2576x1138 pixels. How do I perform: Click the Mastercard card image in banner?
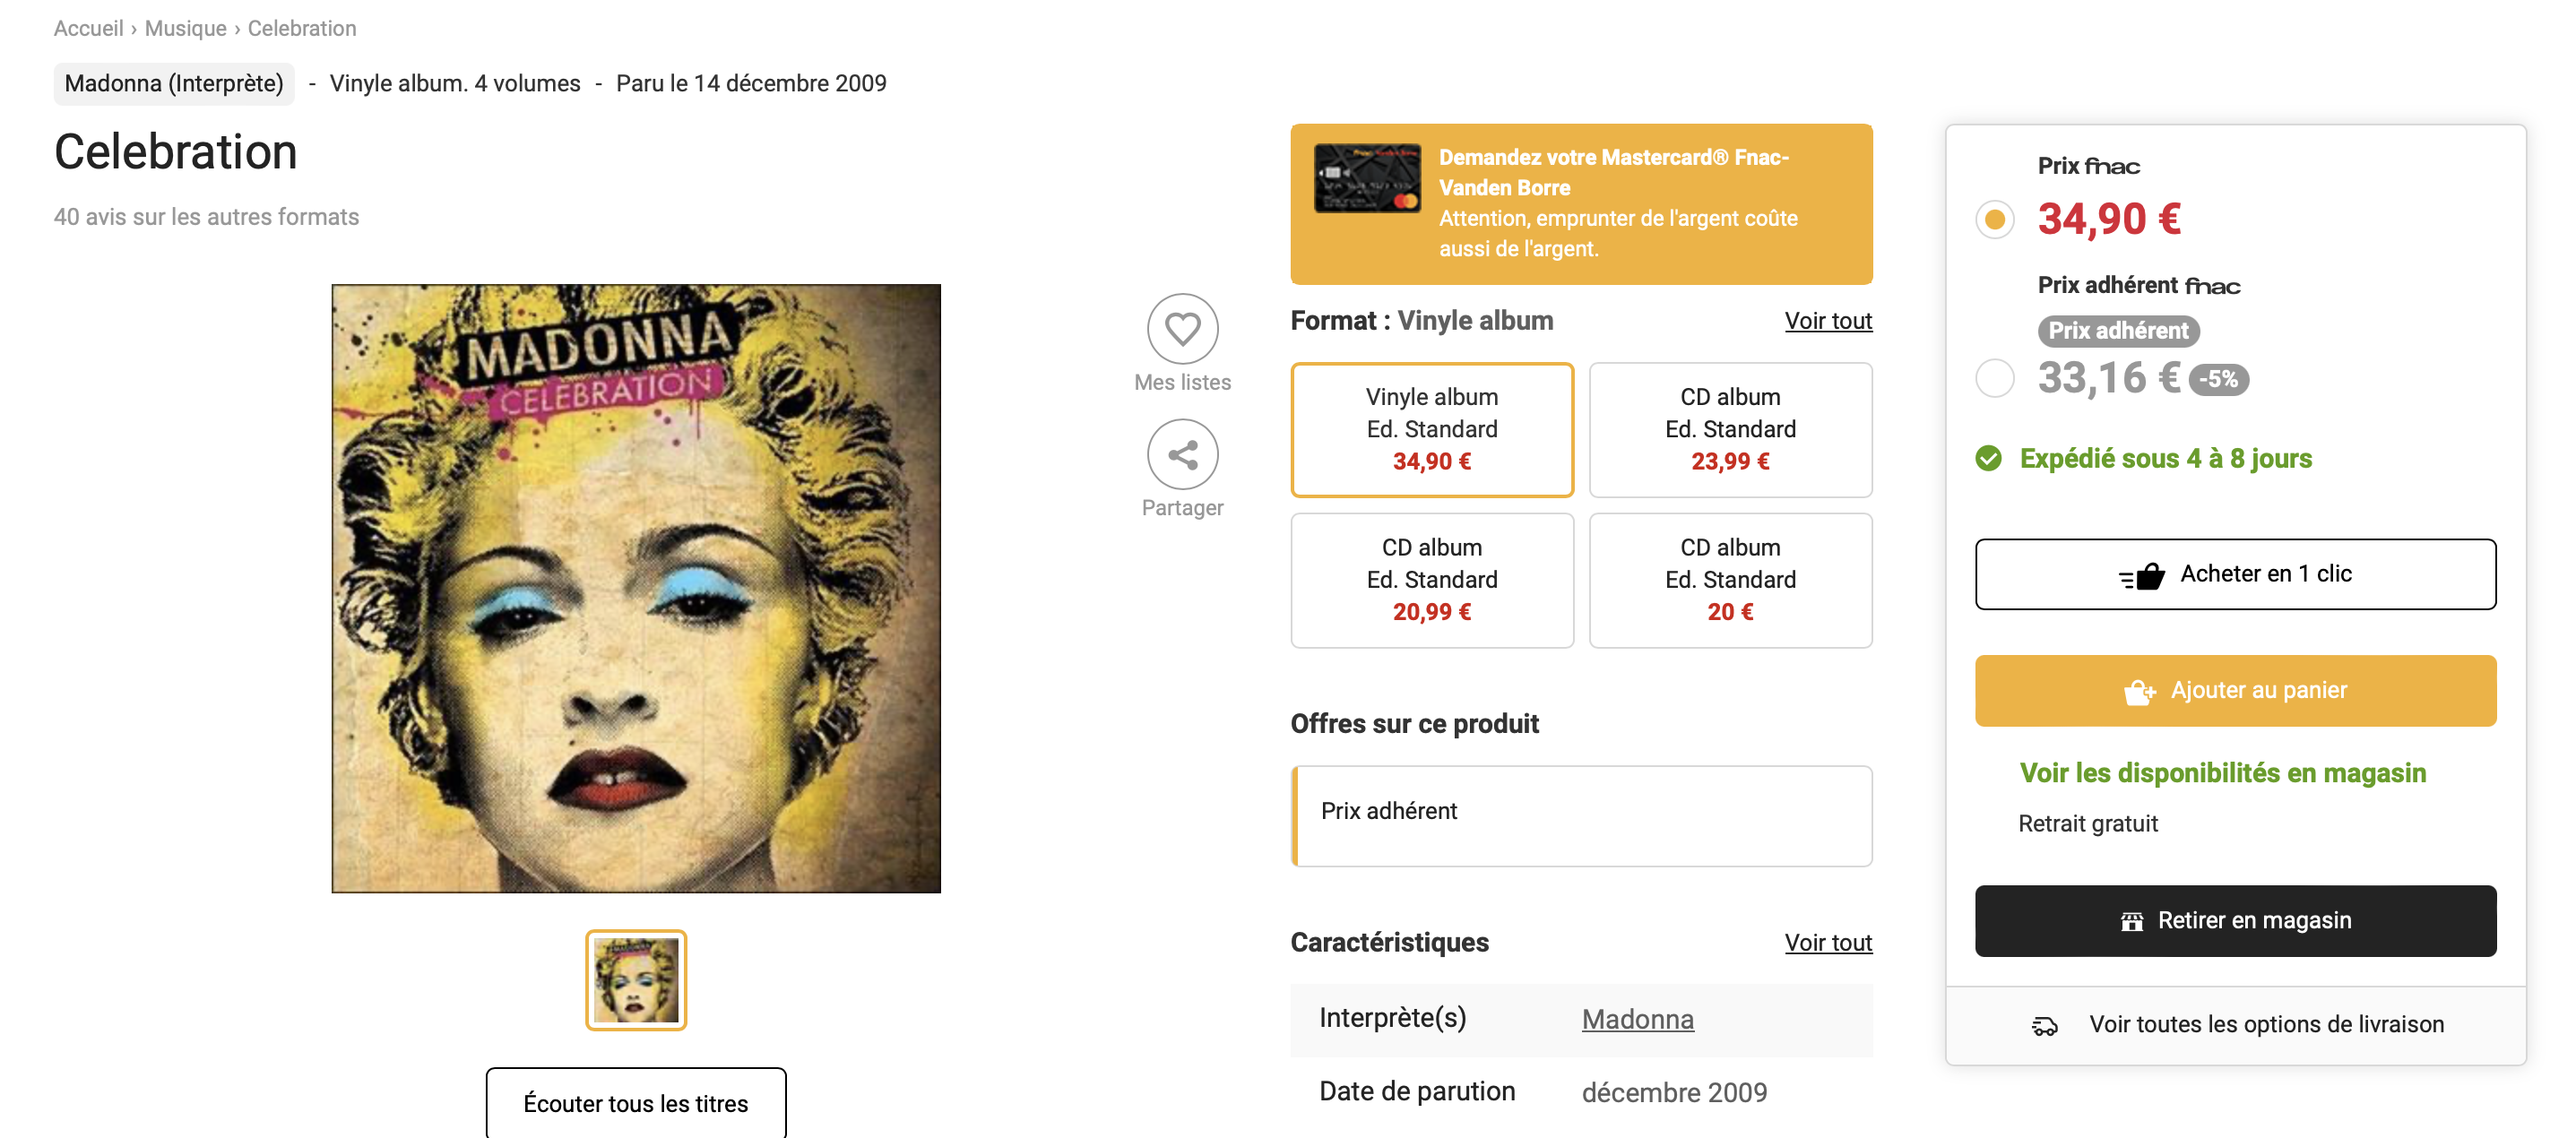pos(1366,178)
